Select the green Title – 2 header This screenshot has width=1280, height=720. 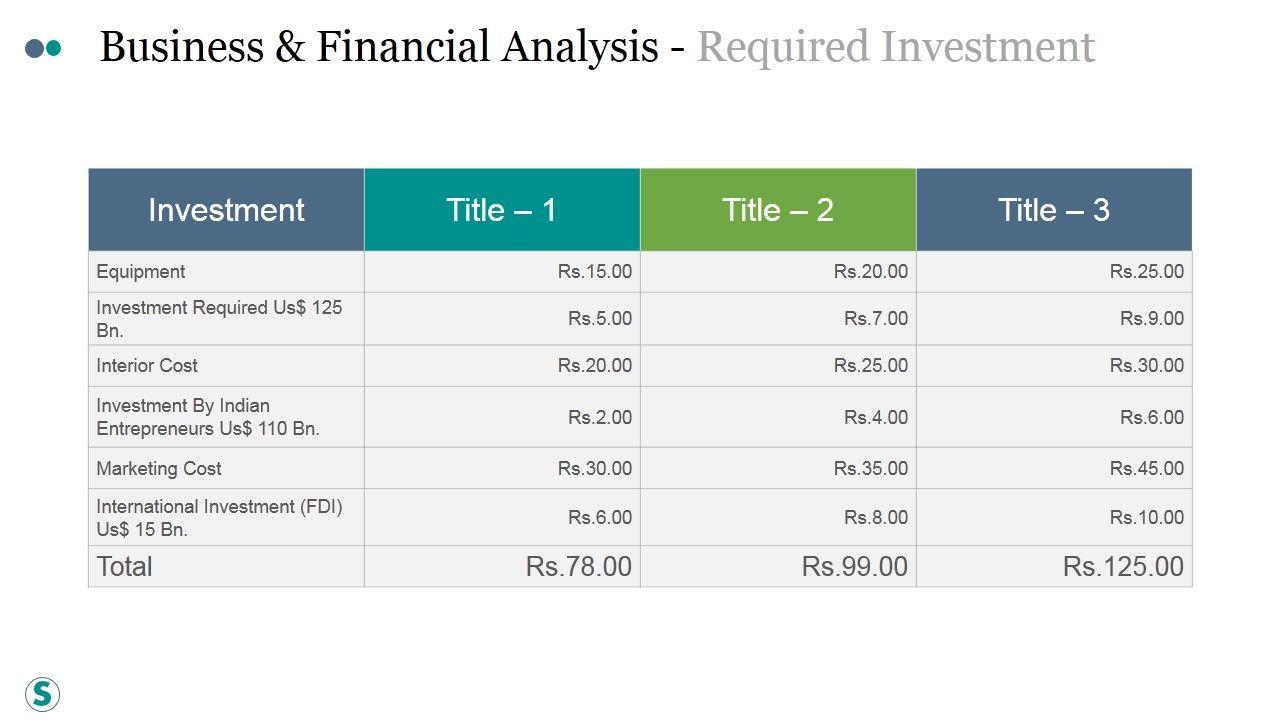tap(777, 210)
